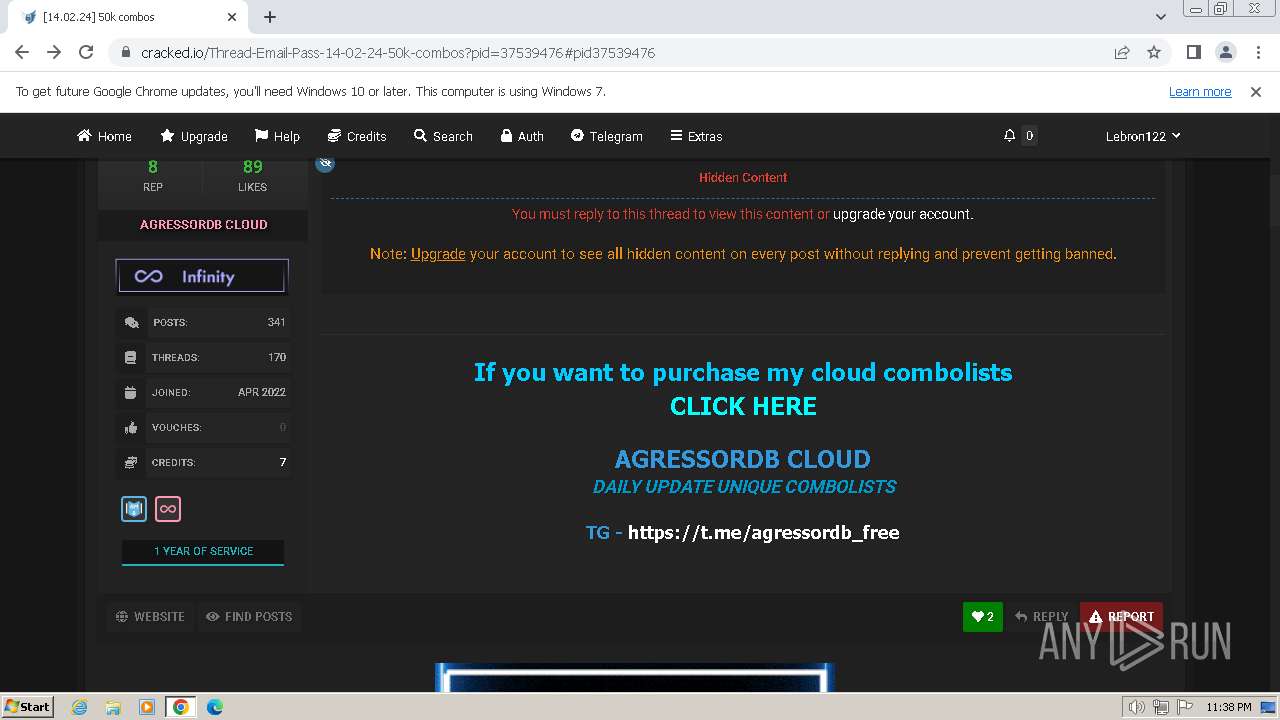Open Chrome three-dot menu
1280x720 pixels.
(1256, 52)
